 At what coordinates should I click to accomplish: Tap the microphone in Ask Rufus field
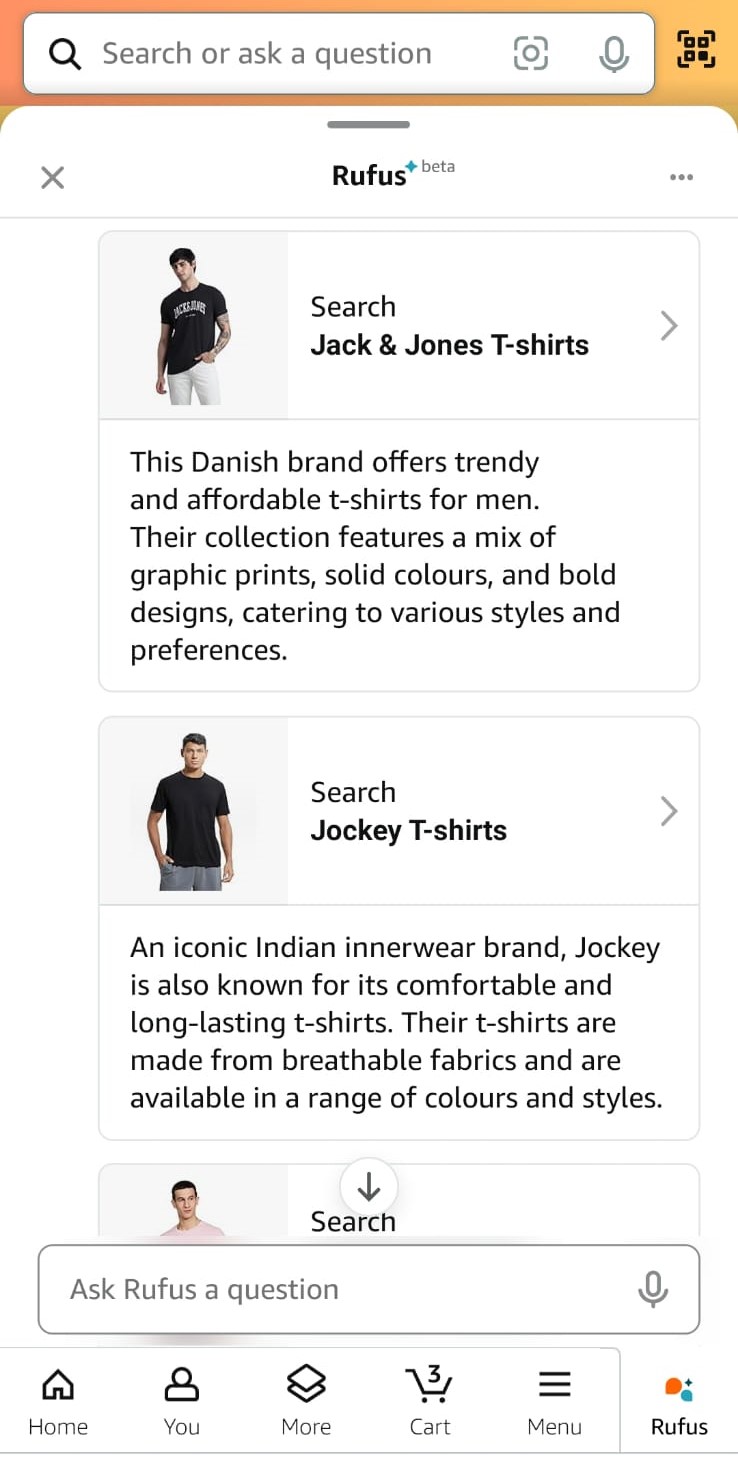[x=653, y=1289]
